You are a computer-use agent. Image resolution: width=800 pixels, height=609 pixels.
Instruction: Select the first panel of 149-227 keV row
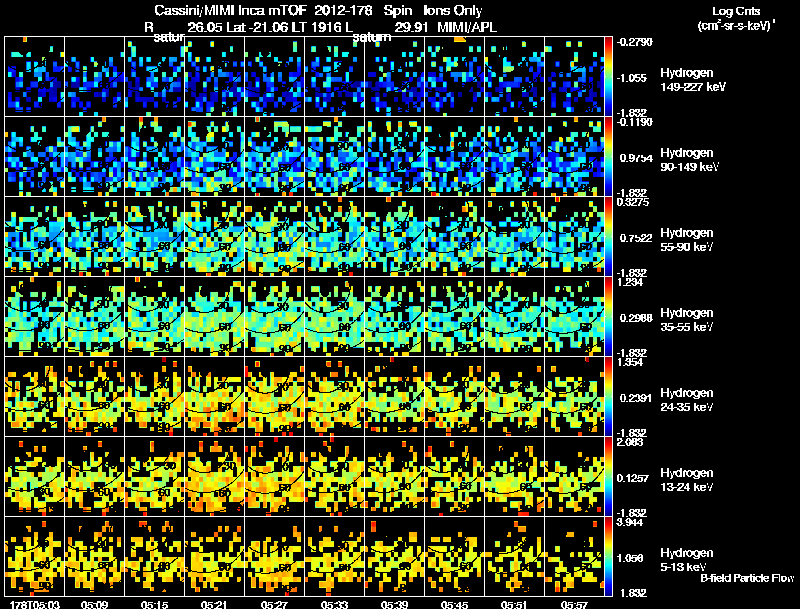click(34, 77)
